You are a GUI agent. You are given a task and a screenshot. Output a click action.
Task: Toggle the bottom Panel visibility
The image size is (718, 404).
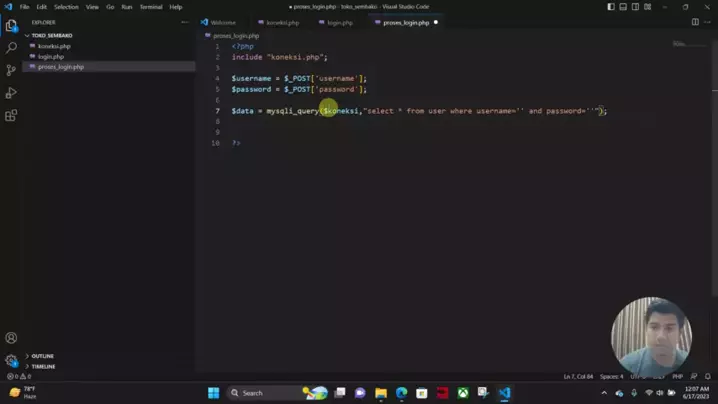(x=623, y=7)
